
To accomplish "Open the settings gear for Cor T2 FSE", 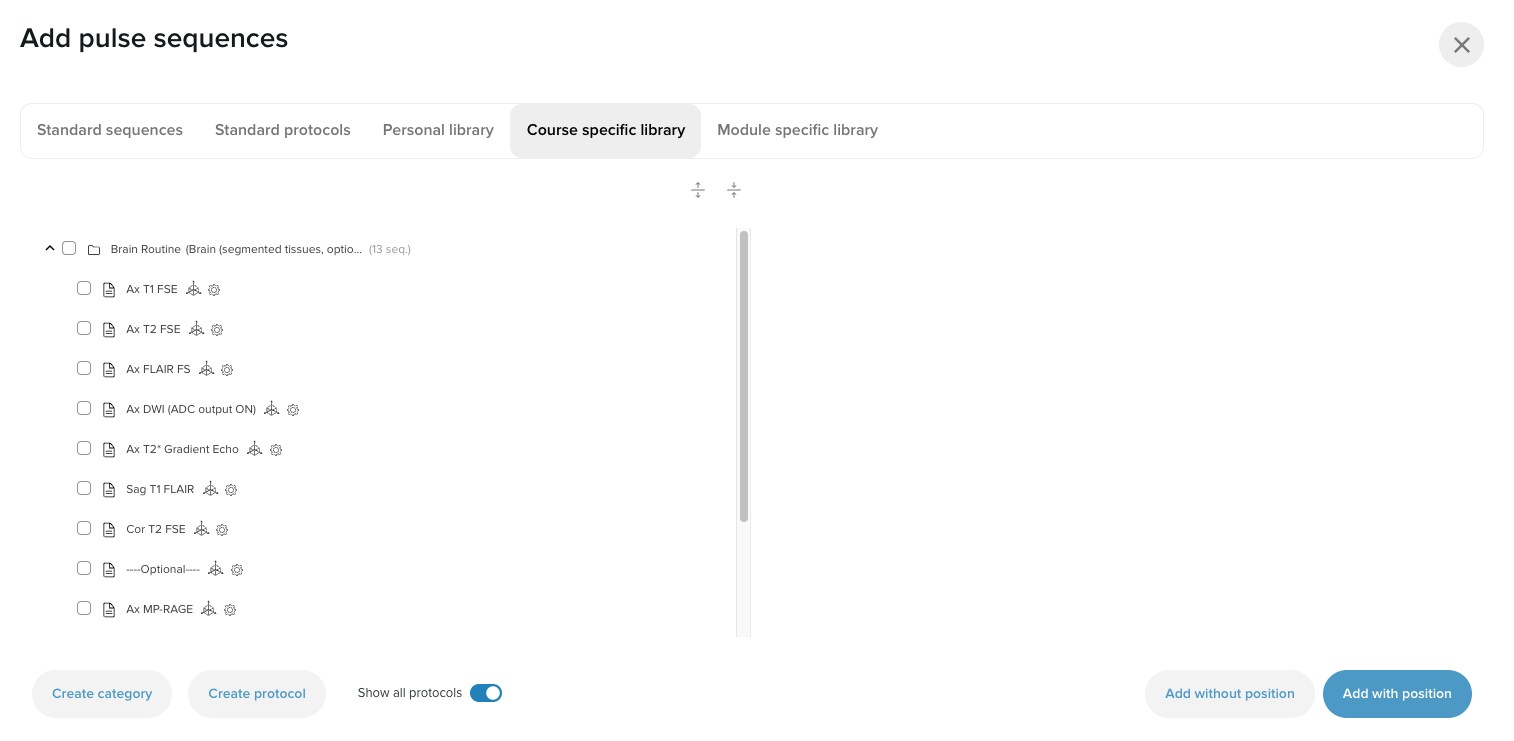I will pyautogui.click(x=222, y=530).
